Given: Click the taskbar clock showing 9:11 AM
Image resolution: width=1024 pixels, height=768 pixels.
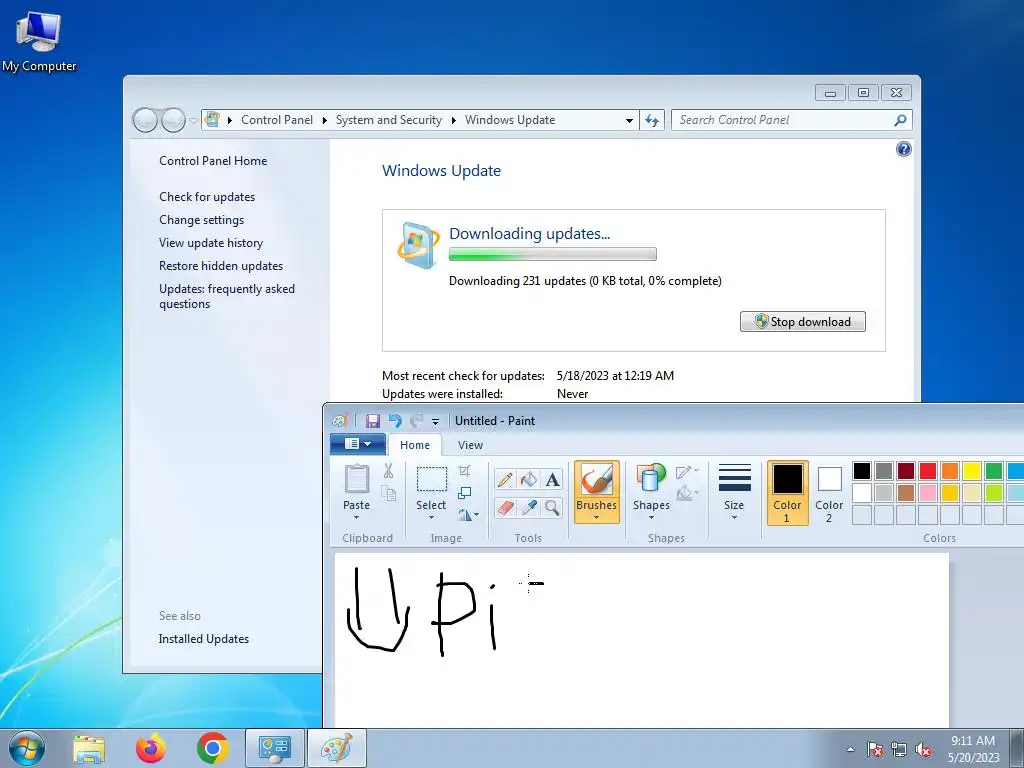Looking at the screenshot, I should click(x=973, y=749).
